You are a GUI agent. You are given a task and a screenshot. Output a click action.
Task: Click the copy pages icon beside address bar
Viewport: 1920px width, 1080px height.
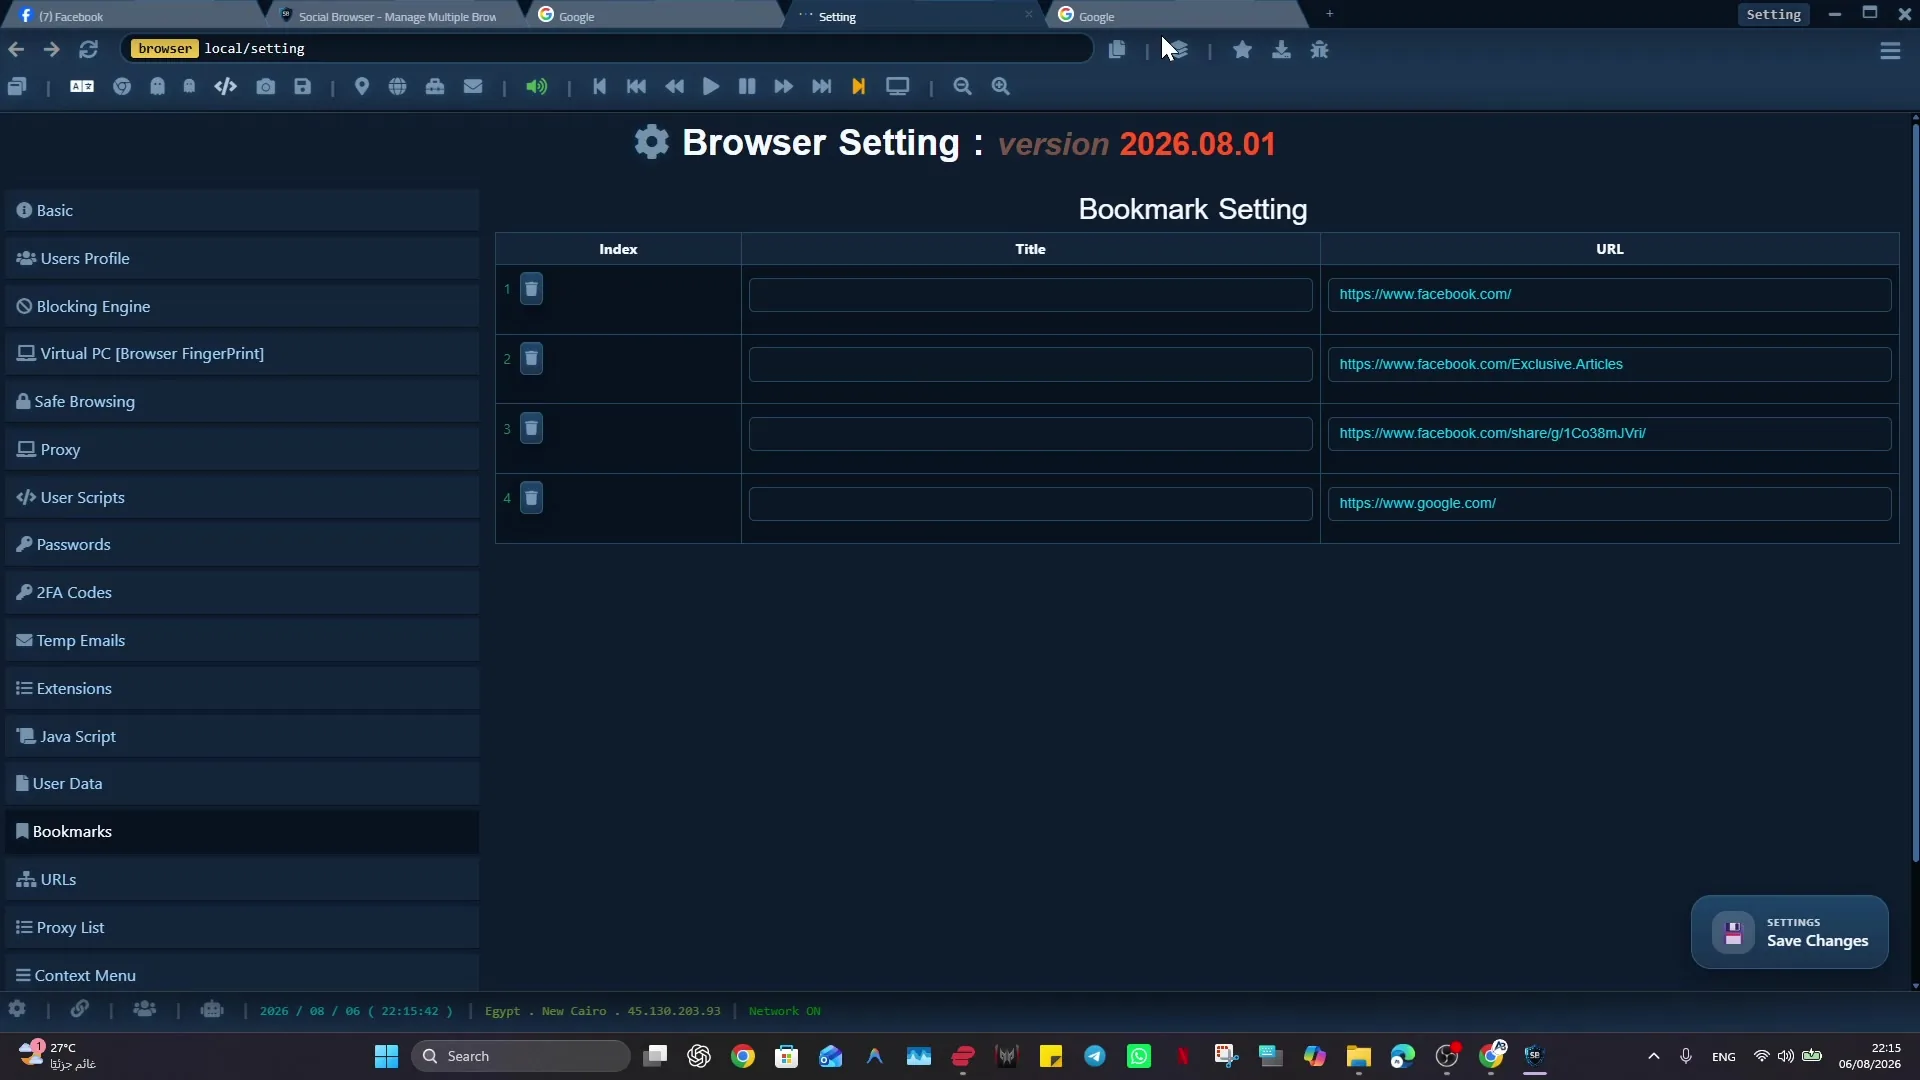point(1117,50)
